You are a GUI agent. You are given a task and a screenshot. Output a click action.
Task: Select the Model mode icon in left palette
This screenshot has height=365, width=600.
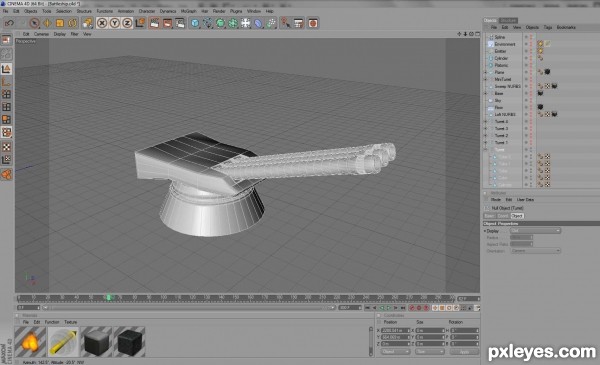pyautogui.click(x=7, y=69)
